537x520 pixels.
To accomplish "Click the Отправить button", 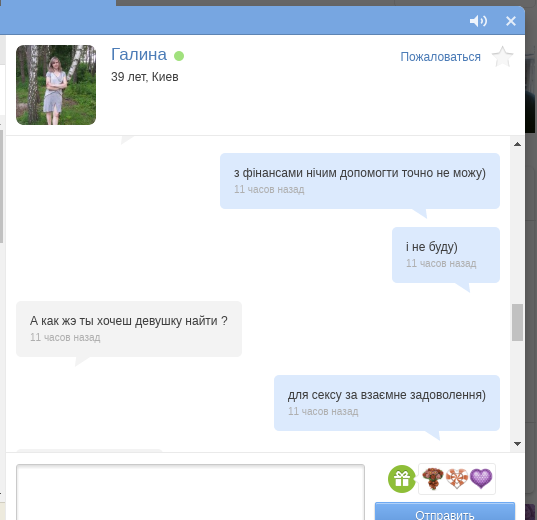I will tap(445, 511).
